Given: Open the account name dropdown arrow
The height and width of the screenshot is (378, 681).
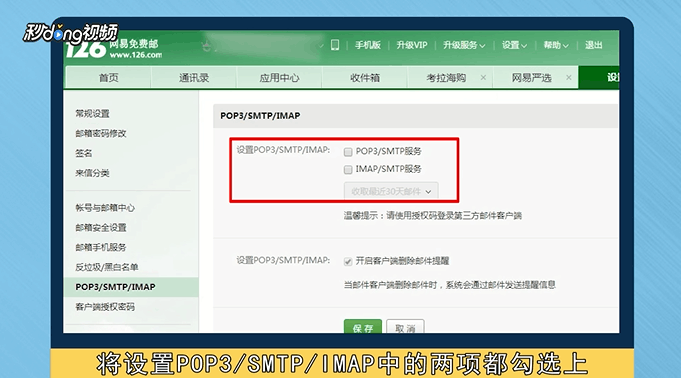Looking at the screenshot, I should (x=321, y=45).
